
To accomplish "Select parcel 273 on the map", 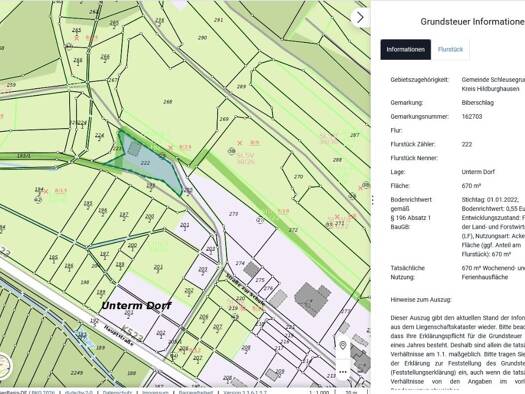I will (233, 214).
